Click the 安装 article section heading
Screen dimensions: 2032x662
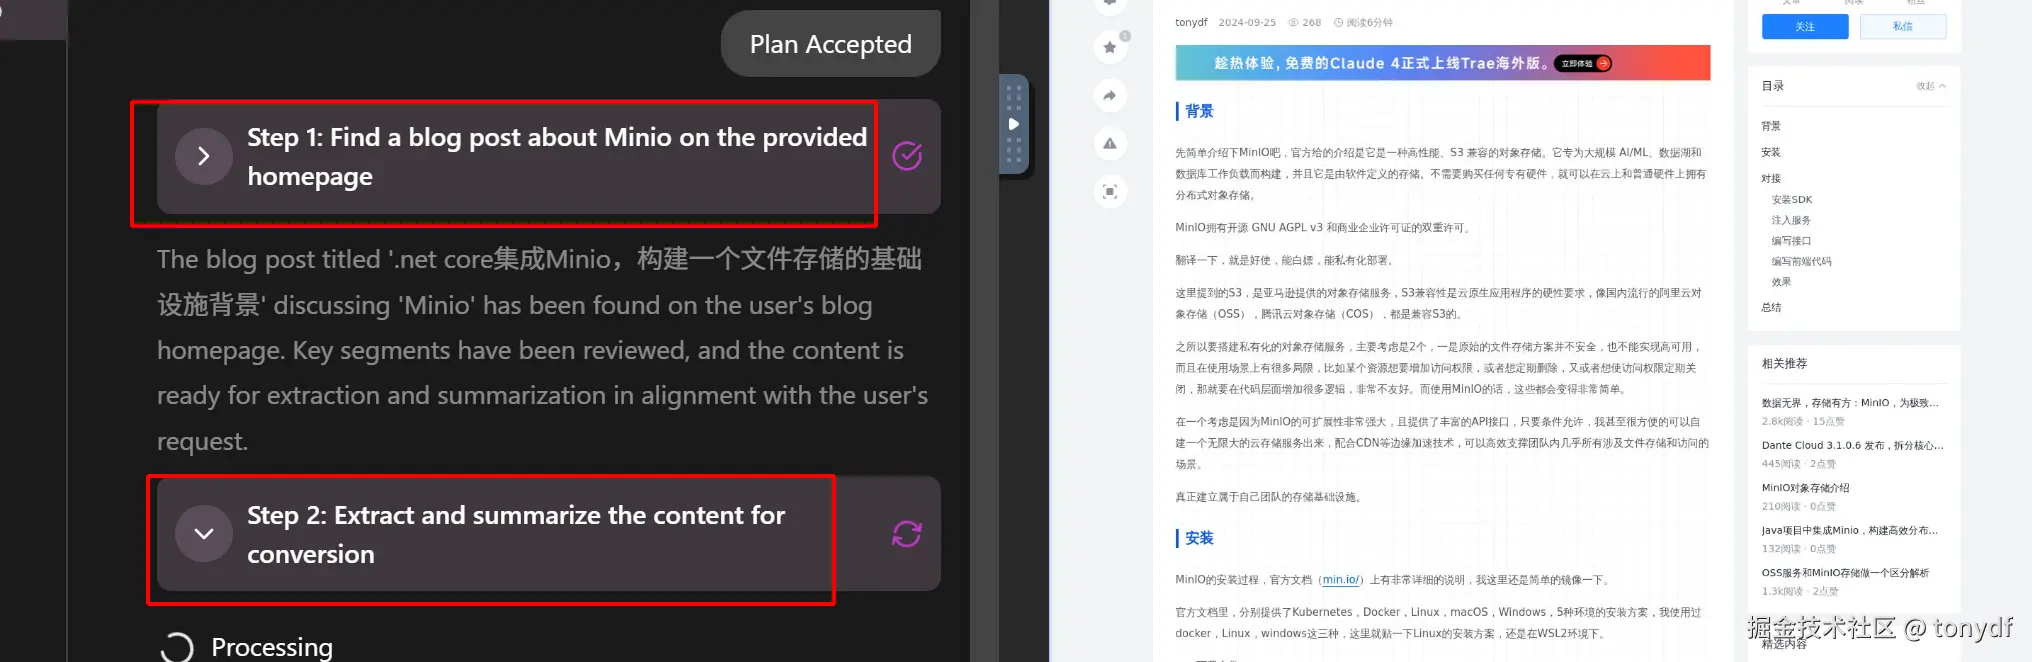(x=1199, y=538)
